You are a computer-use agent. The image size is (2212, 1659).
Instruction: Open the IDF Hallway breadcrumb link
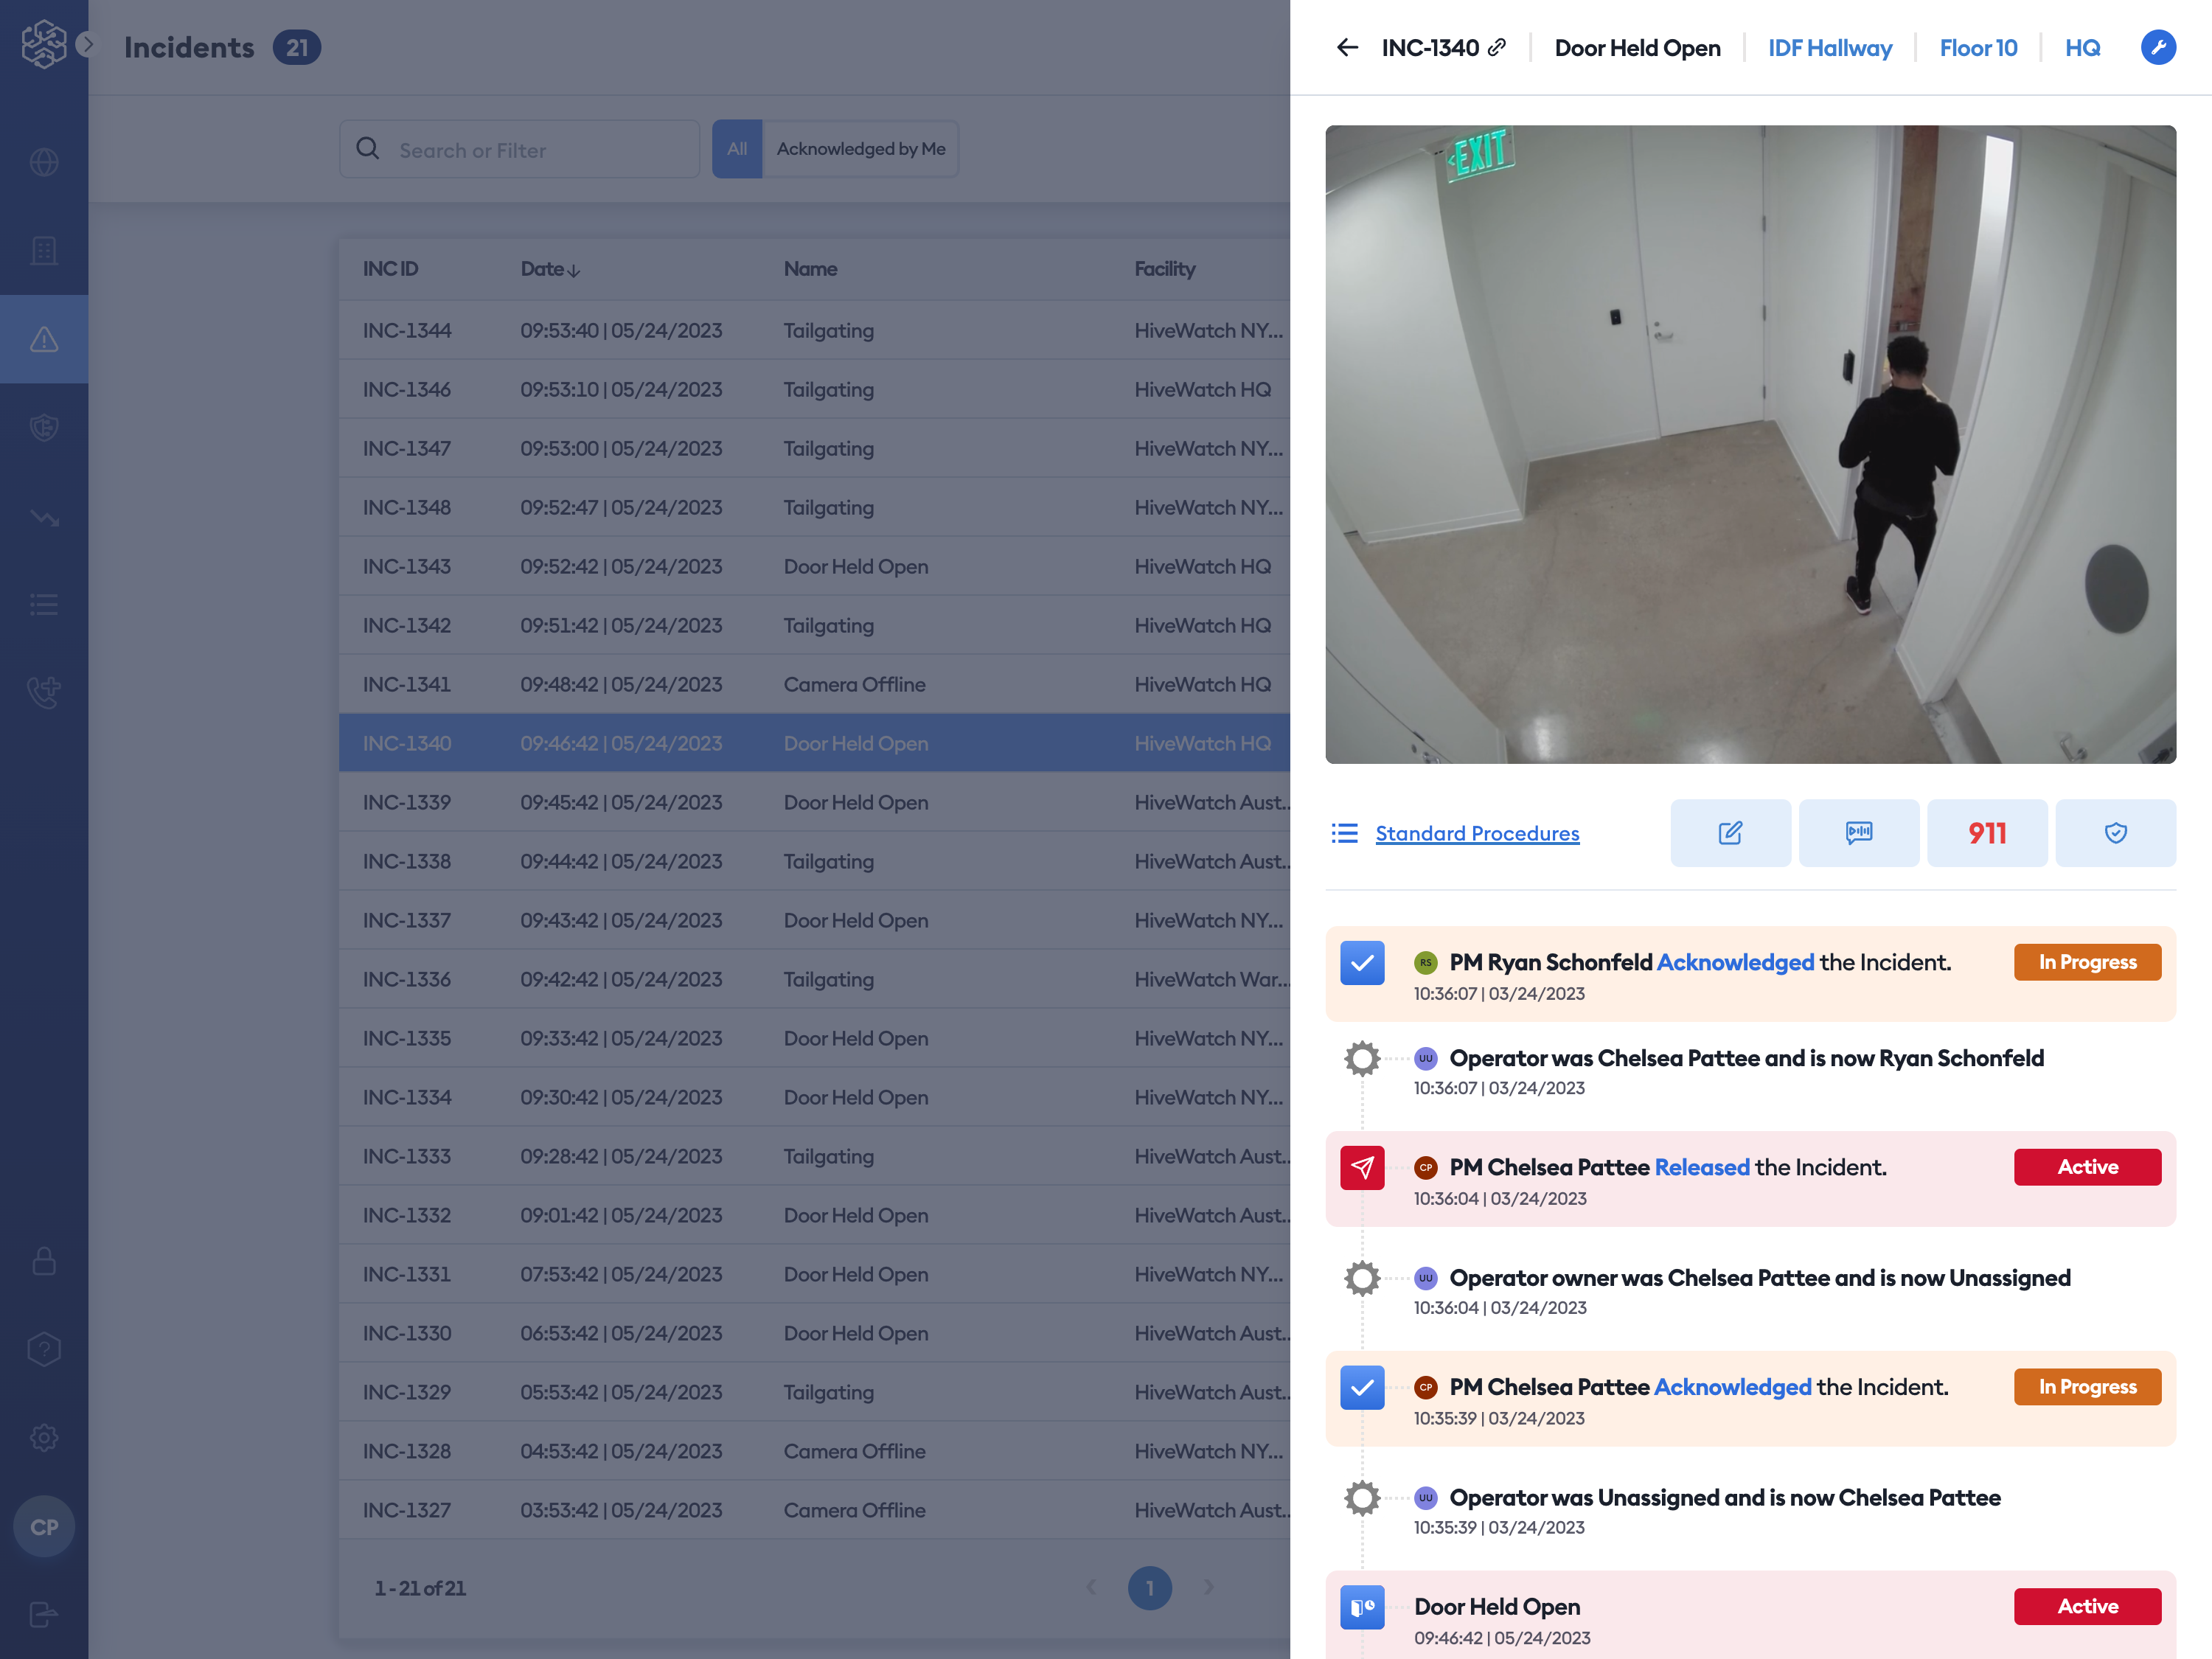1829,48
